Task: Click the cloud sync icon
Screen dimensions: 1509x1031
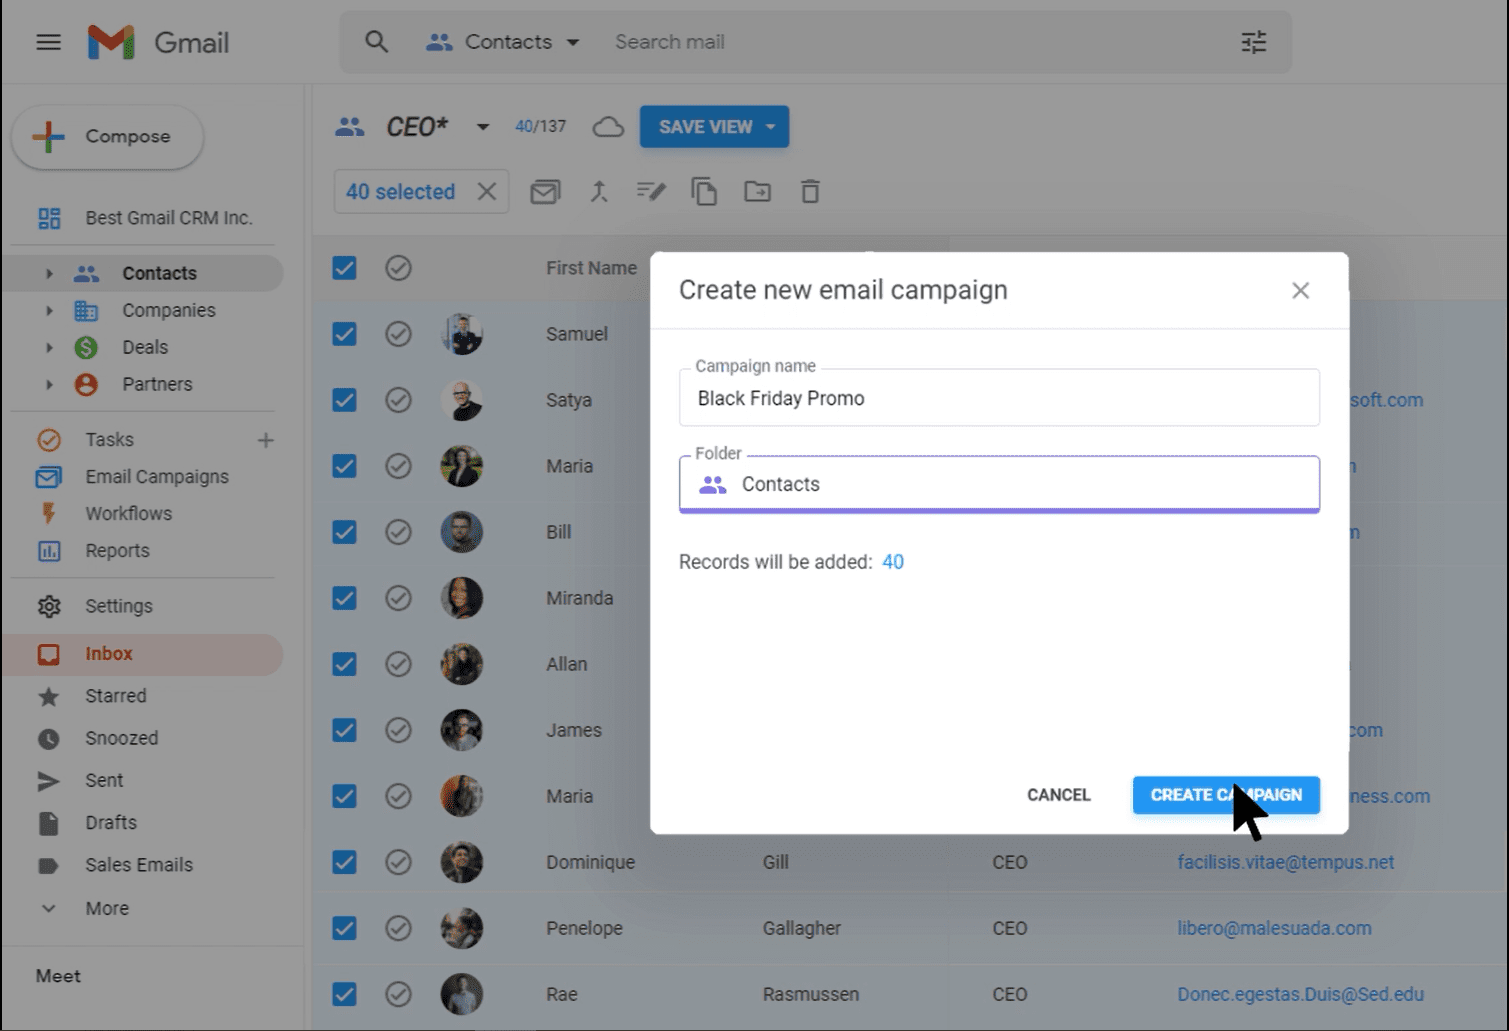Action: [608, 127]
